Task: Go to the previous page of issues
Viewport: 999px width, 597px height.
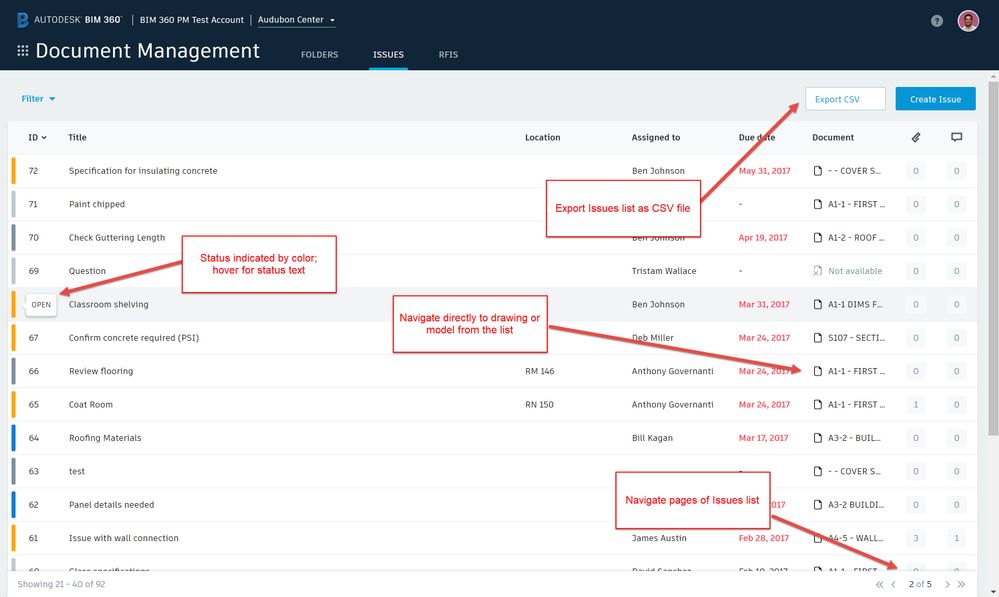Action: coord(893,584)
